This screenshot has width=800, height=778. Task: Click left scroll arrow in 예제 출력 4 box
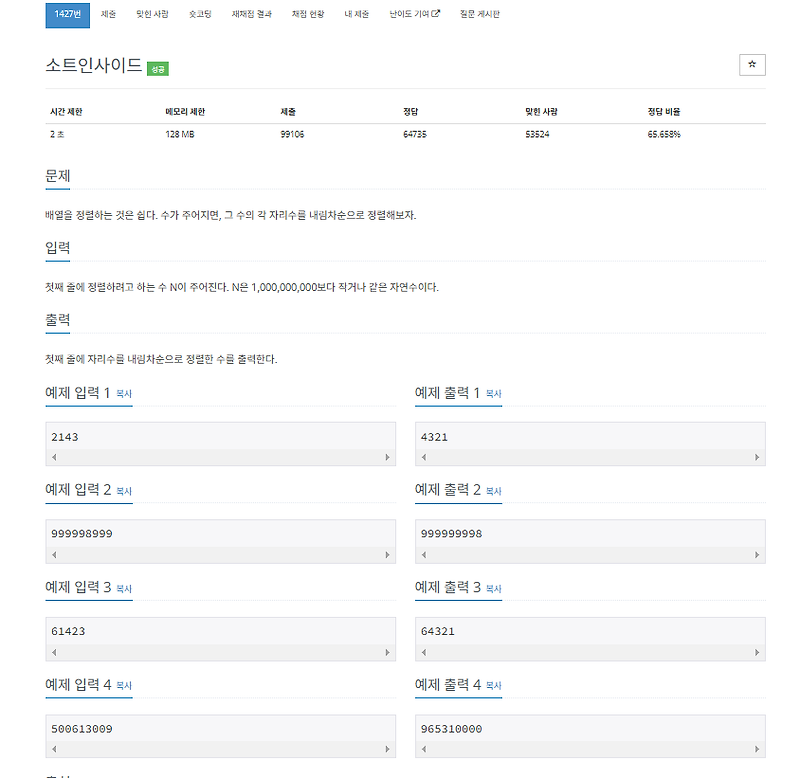pos(424,749)
